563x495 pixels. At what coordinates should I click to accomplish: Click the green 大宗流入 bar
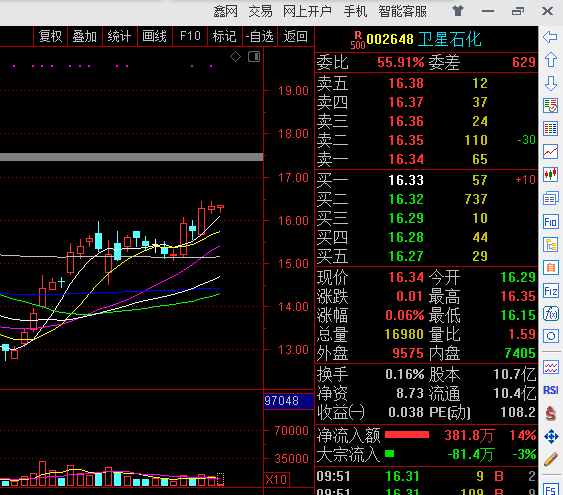390,454
